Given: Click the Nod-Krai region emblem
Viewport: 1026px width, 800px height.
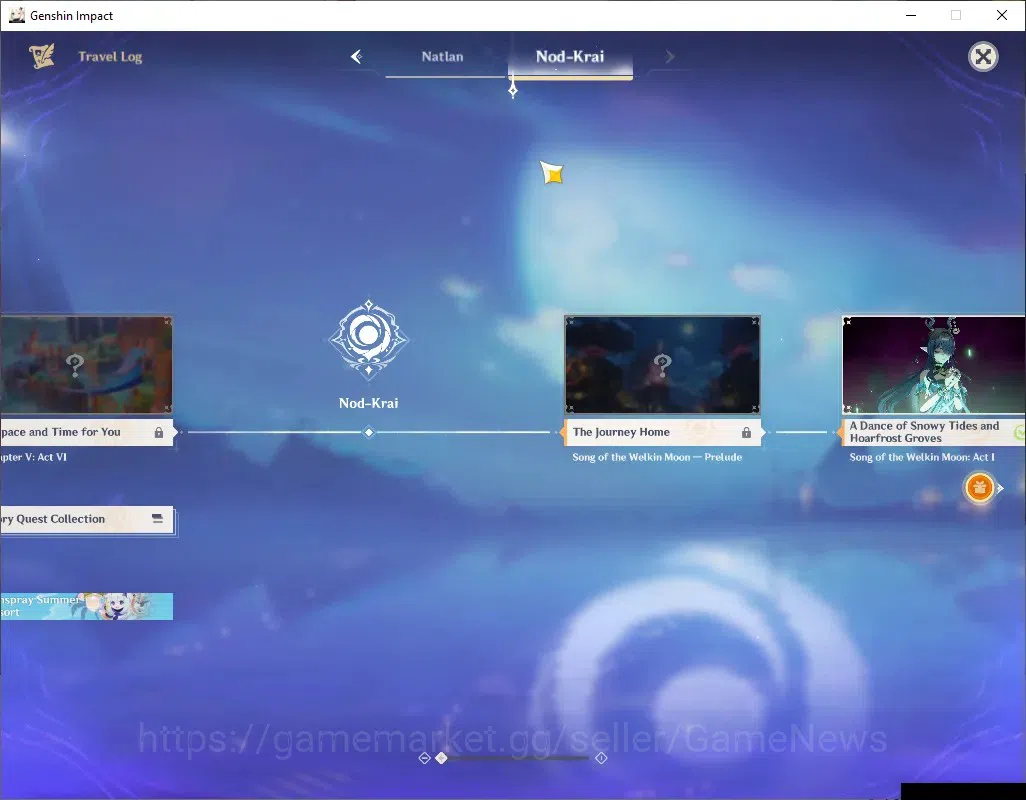Looking at the screenshot, I should tap(368, 339).
